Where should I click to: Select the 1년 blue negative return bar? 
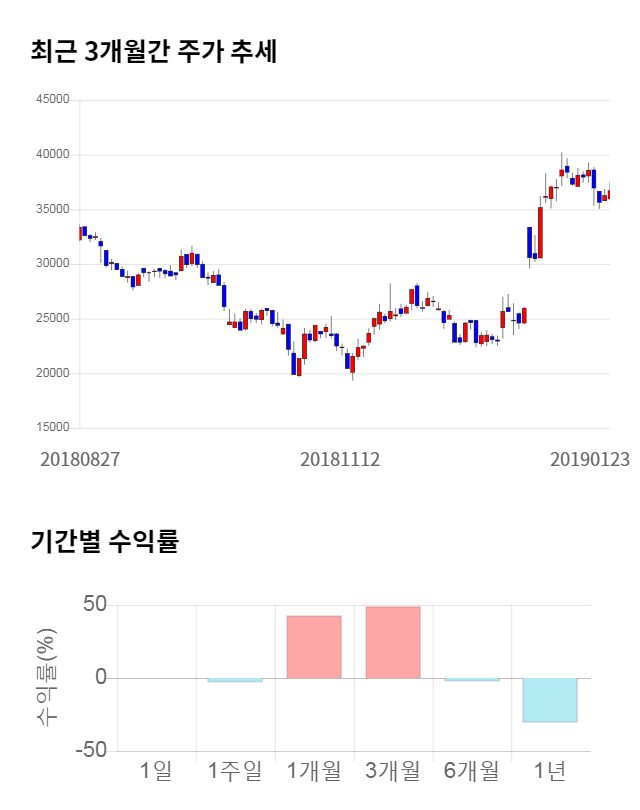pos(550,699)
